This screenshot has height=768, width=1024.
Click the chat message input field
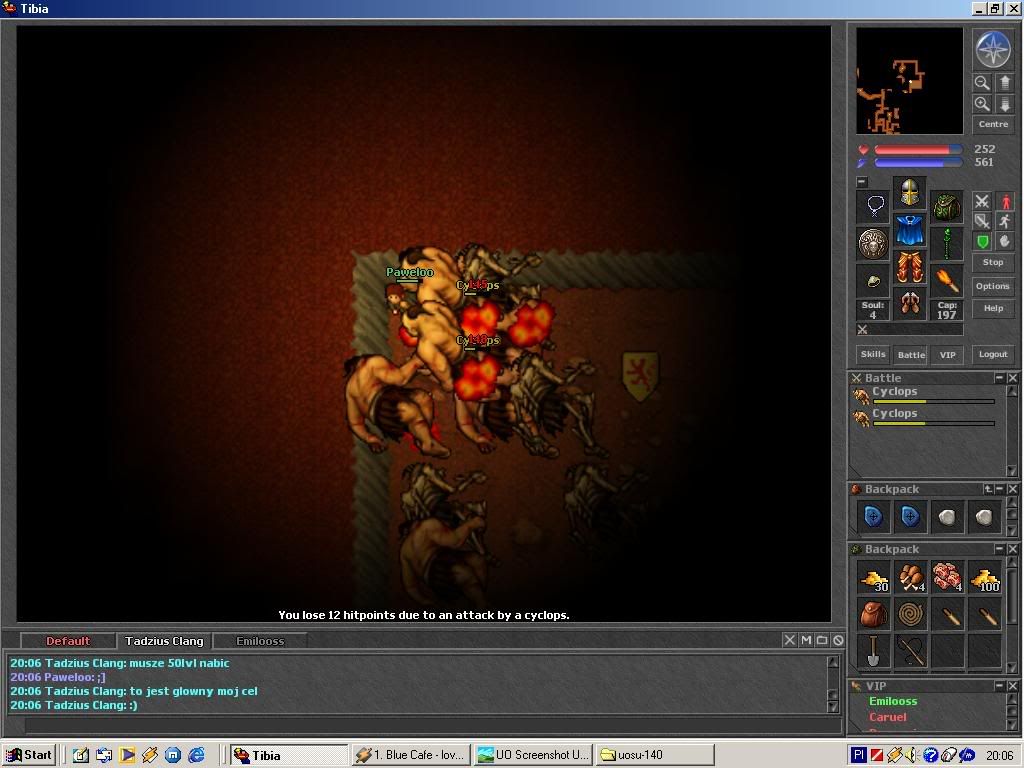432,725
